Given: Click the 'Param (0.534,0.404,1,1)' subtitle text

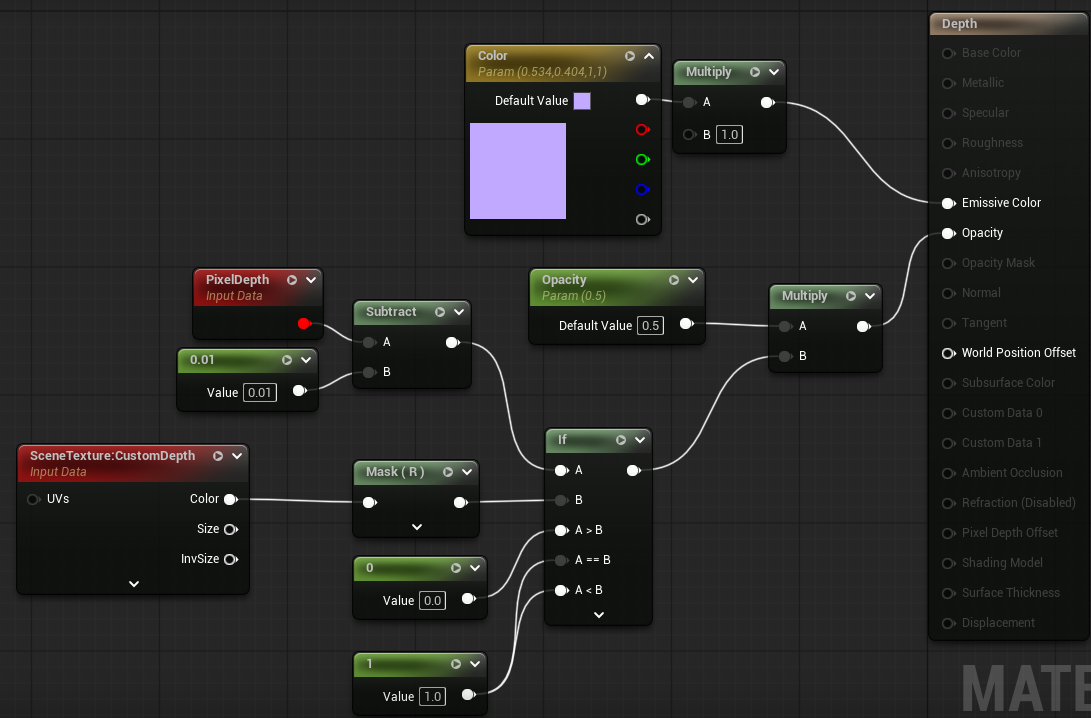Looking at the screenshot, I should [542, 72].
